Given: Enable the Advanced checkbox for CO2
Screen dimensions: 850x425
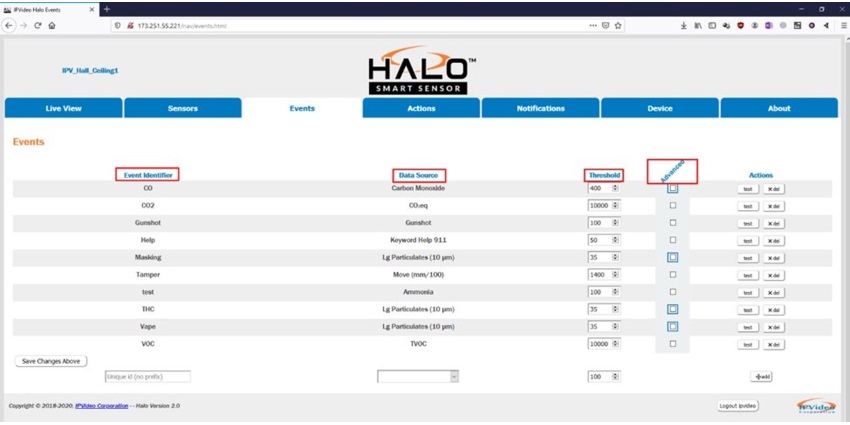Looking at the screenshot, I should pyautogui.click(x=673, y=205).
